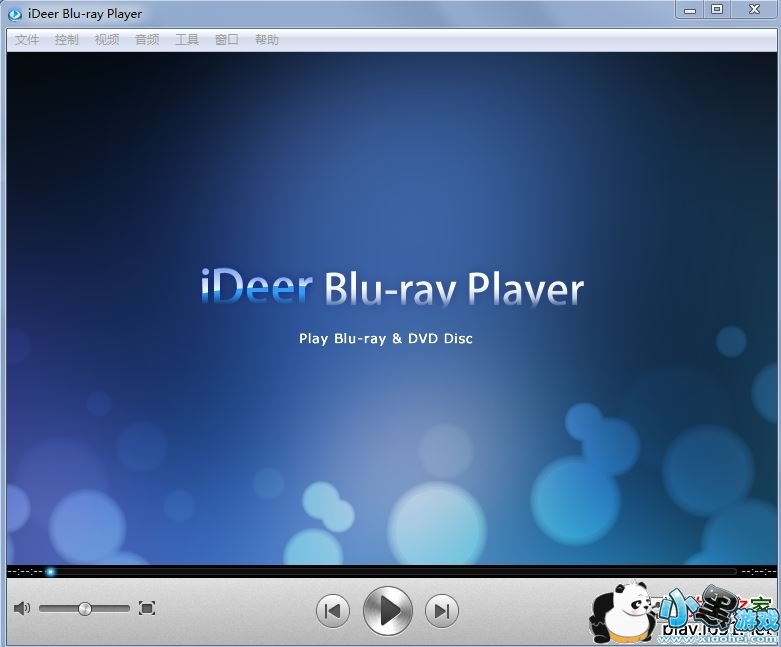Image resolution: width=781 pixels, height=647 pixels.
Task: Click the playback progress bar handle
Action: point(50,572)
